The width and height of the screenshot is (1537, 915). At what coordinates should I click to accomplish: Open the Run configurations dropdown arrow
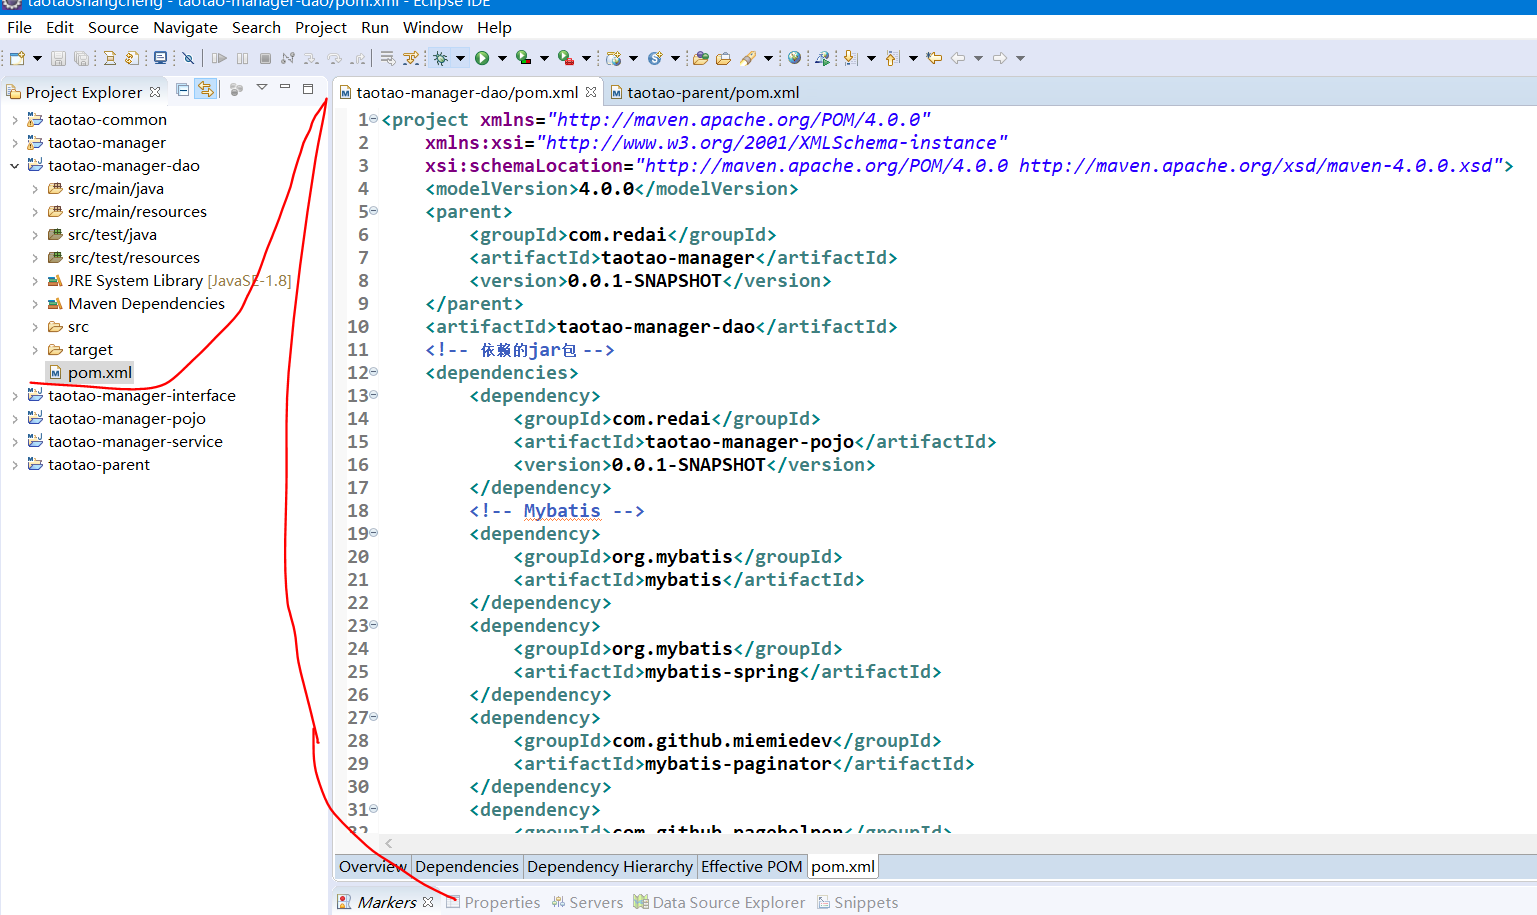click(x=502, y=58)
